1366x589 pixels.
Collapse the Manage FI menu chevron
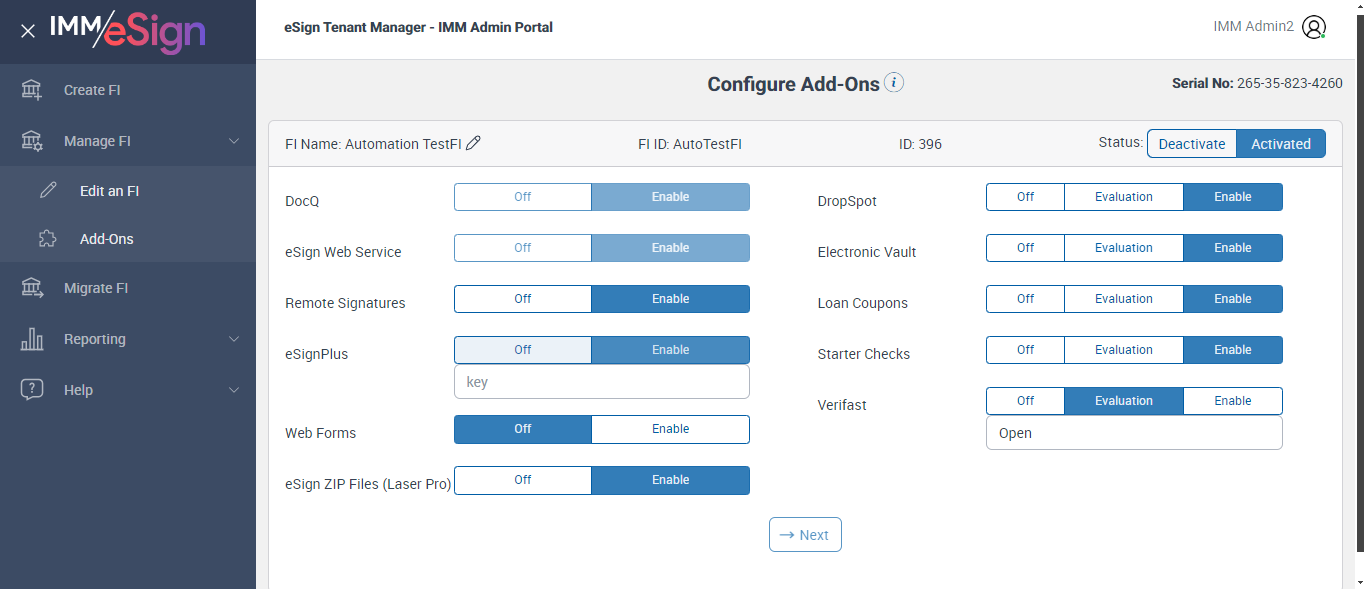234,141
